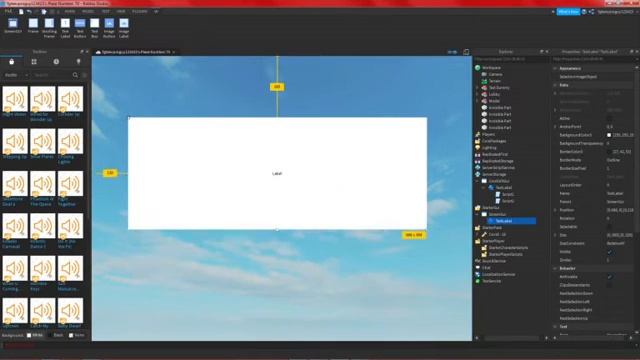Open the Toolbox category dropdown

16,75
